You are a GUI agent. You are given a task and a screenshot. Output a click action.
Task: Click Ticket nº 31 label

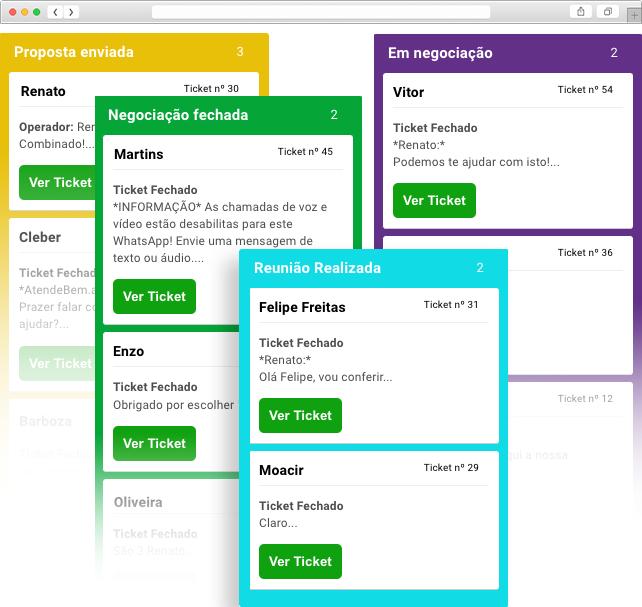click(x=451, y=305)
